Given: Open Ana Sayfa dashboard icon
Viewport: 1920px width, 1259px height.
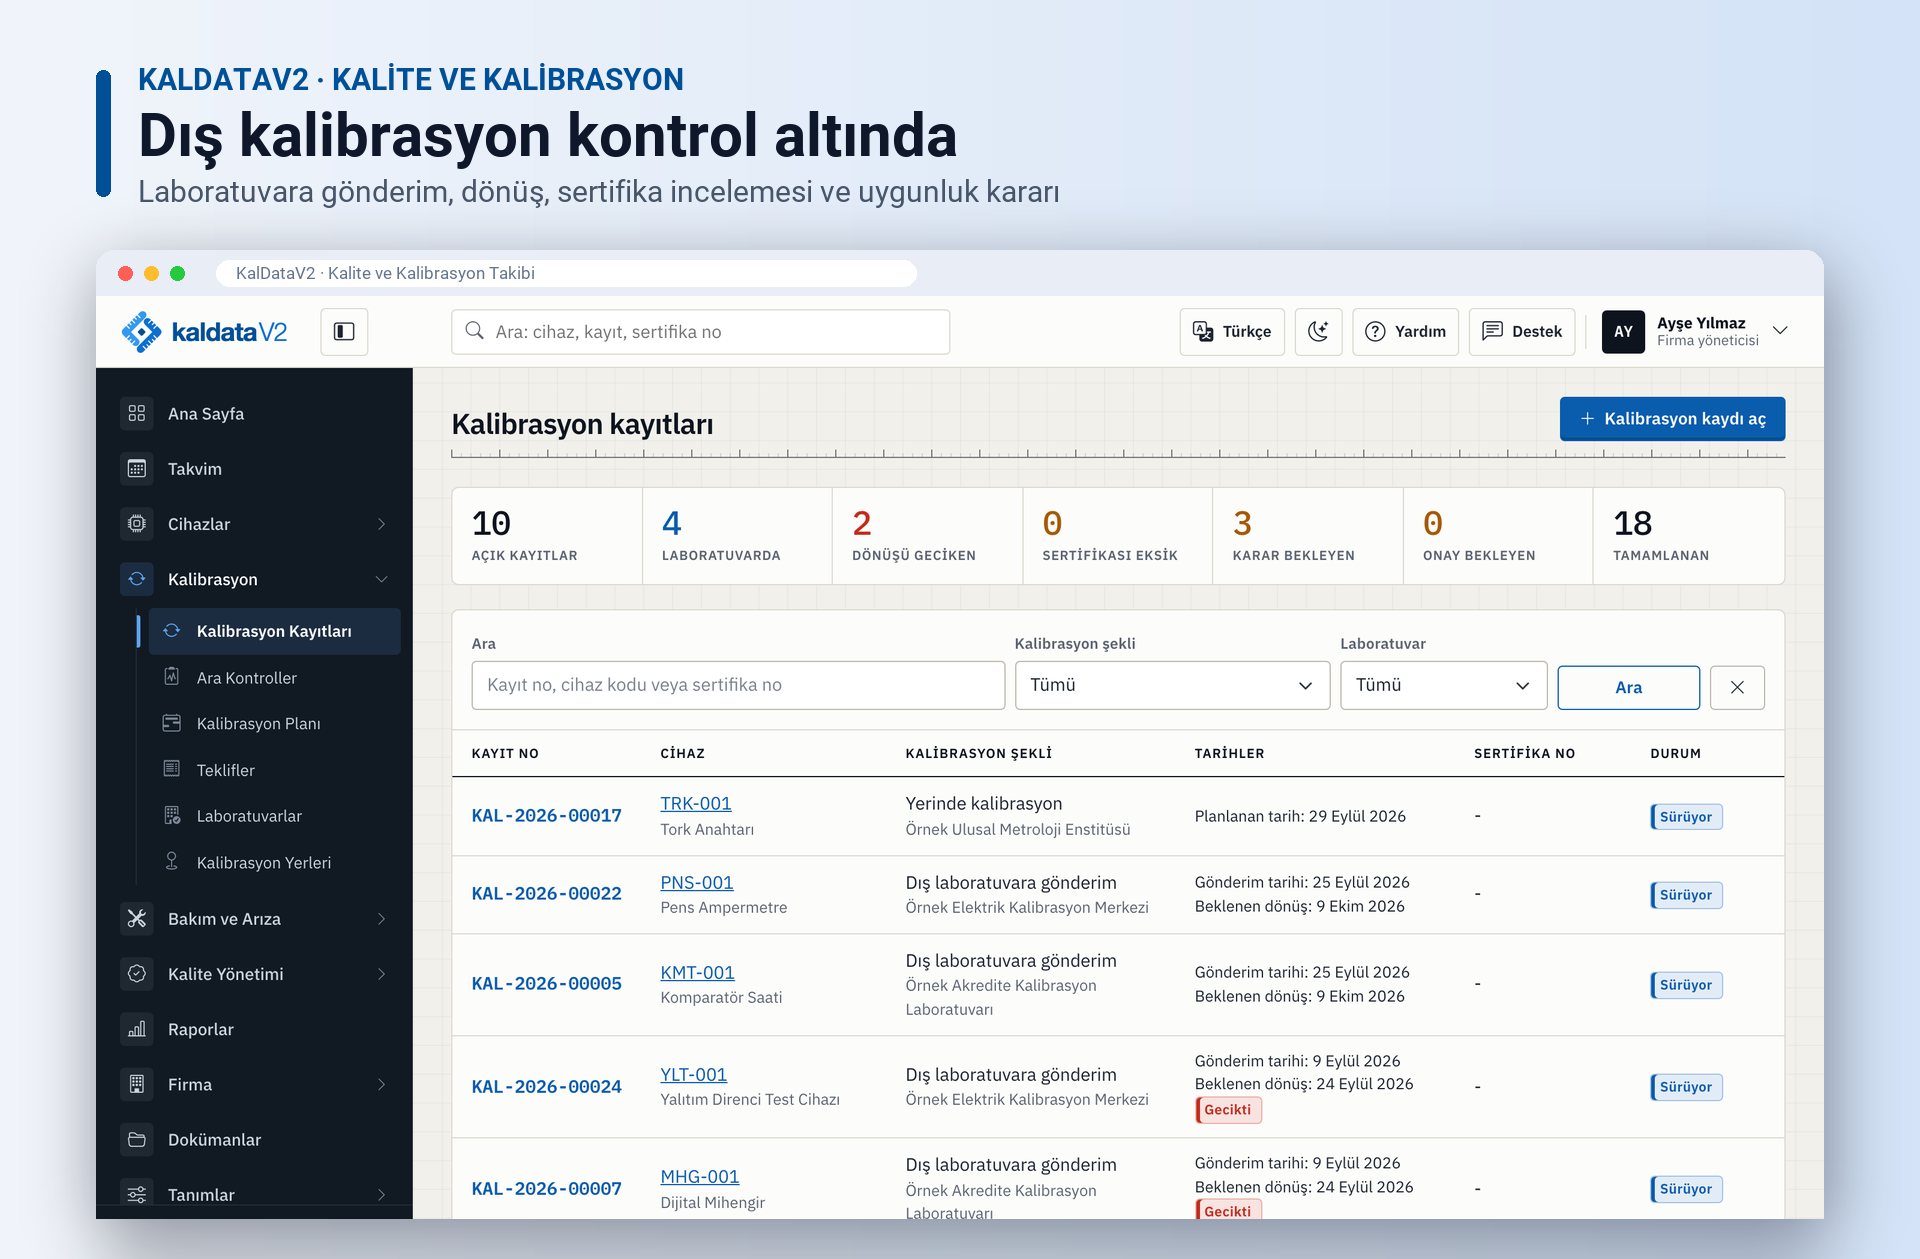Looking at the screenshot, I should tap(137, 414).
